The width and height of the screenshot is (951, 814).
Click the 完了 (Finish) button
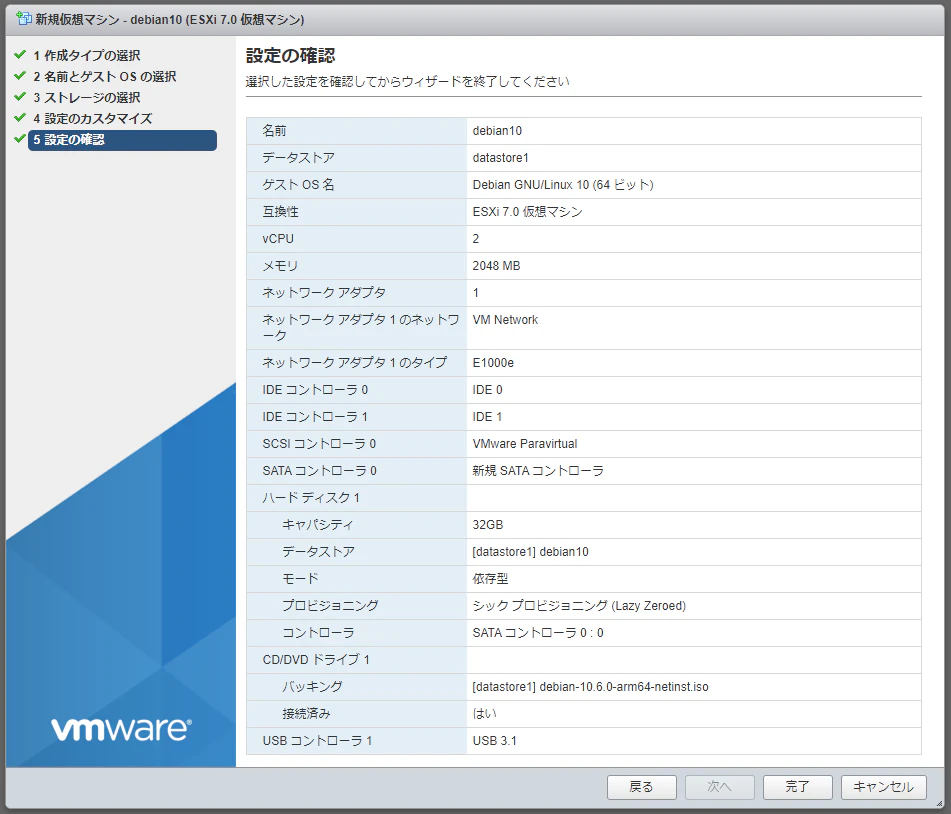(x=798, y=787)
